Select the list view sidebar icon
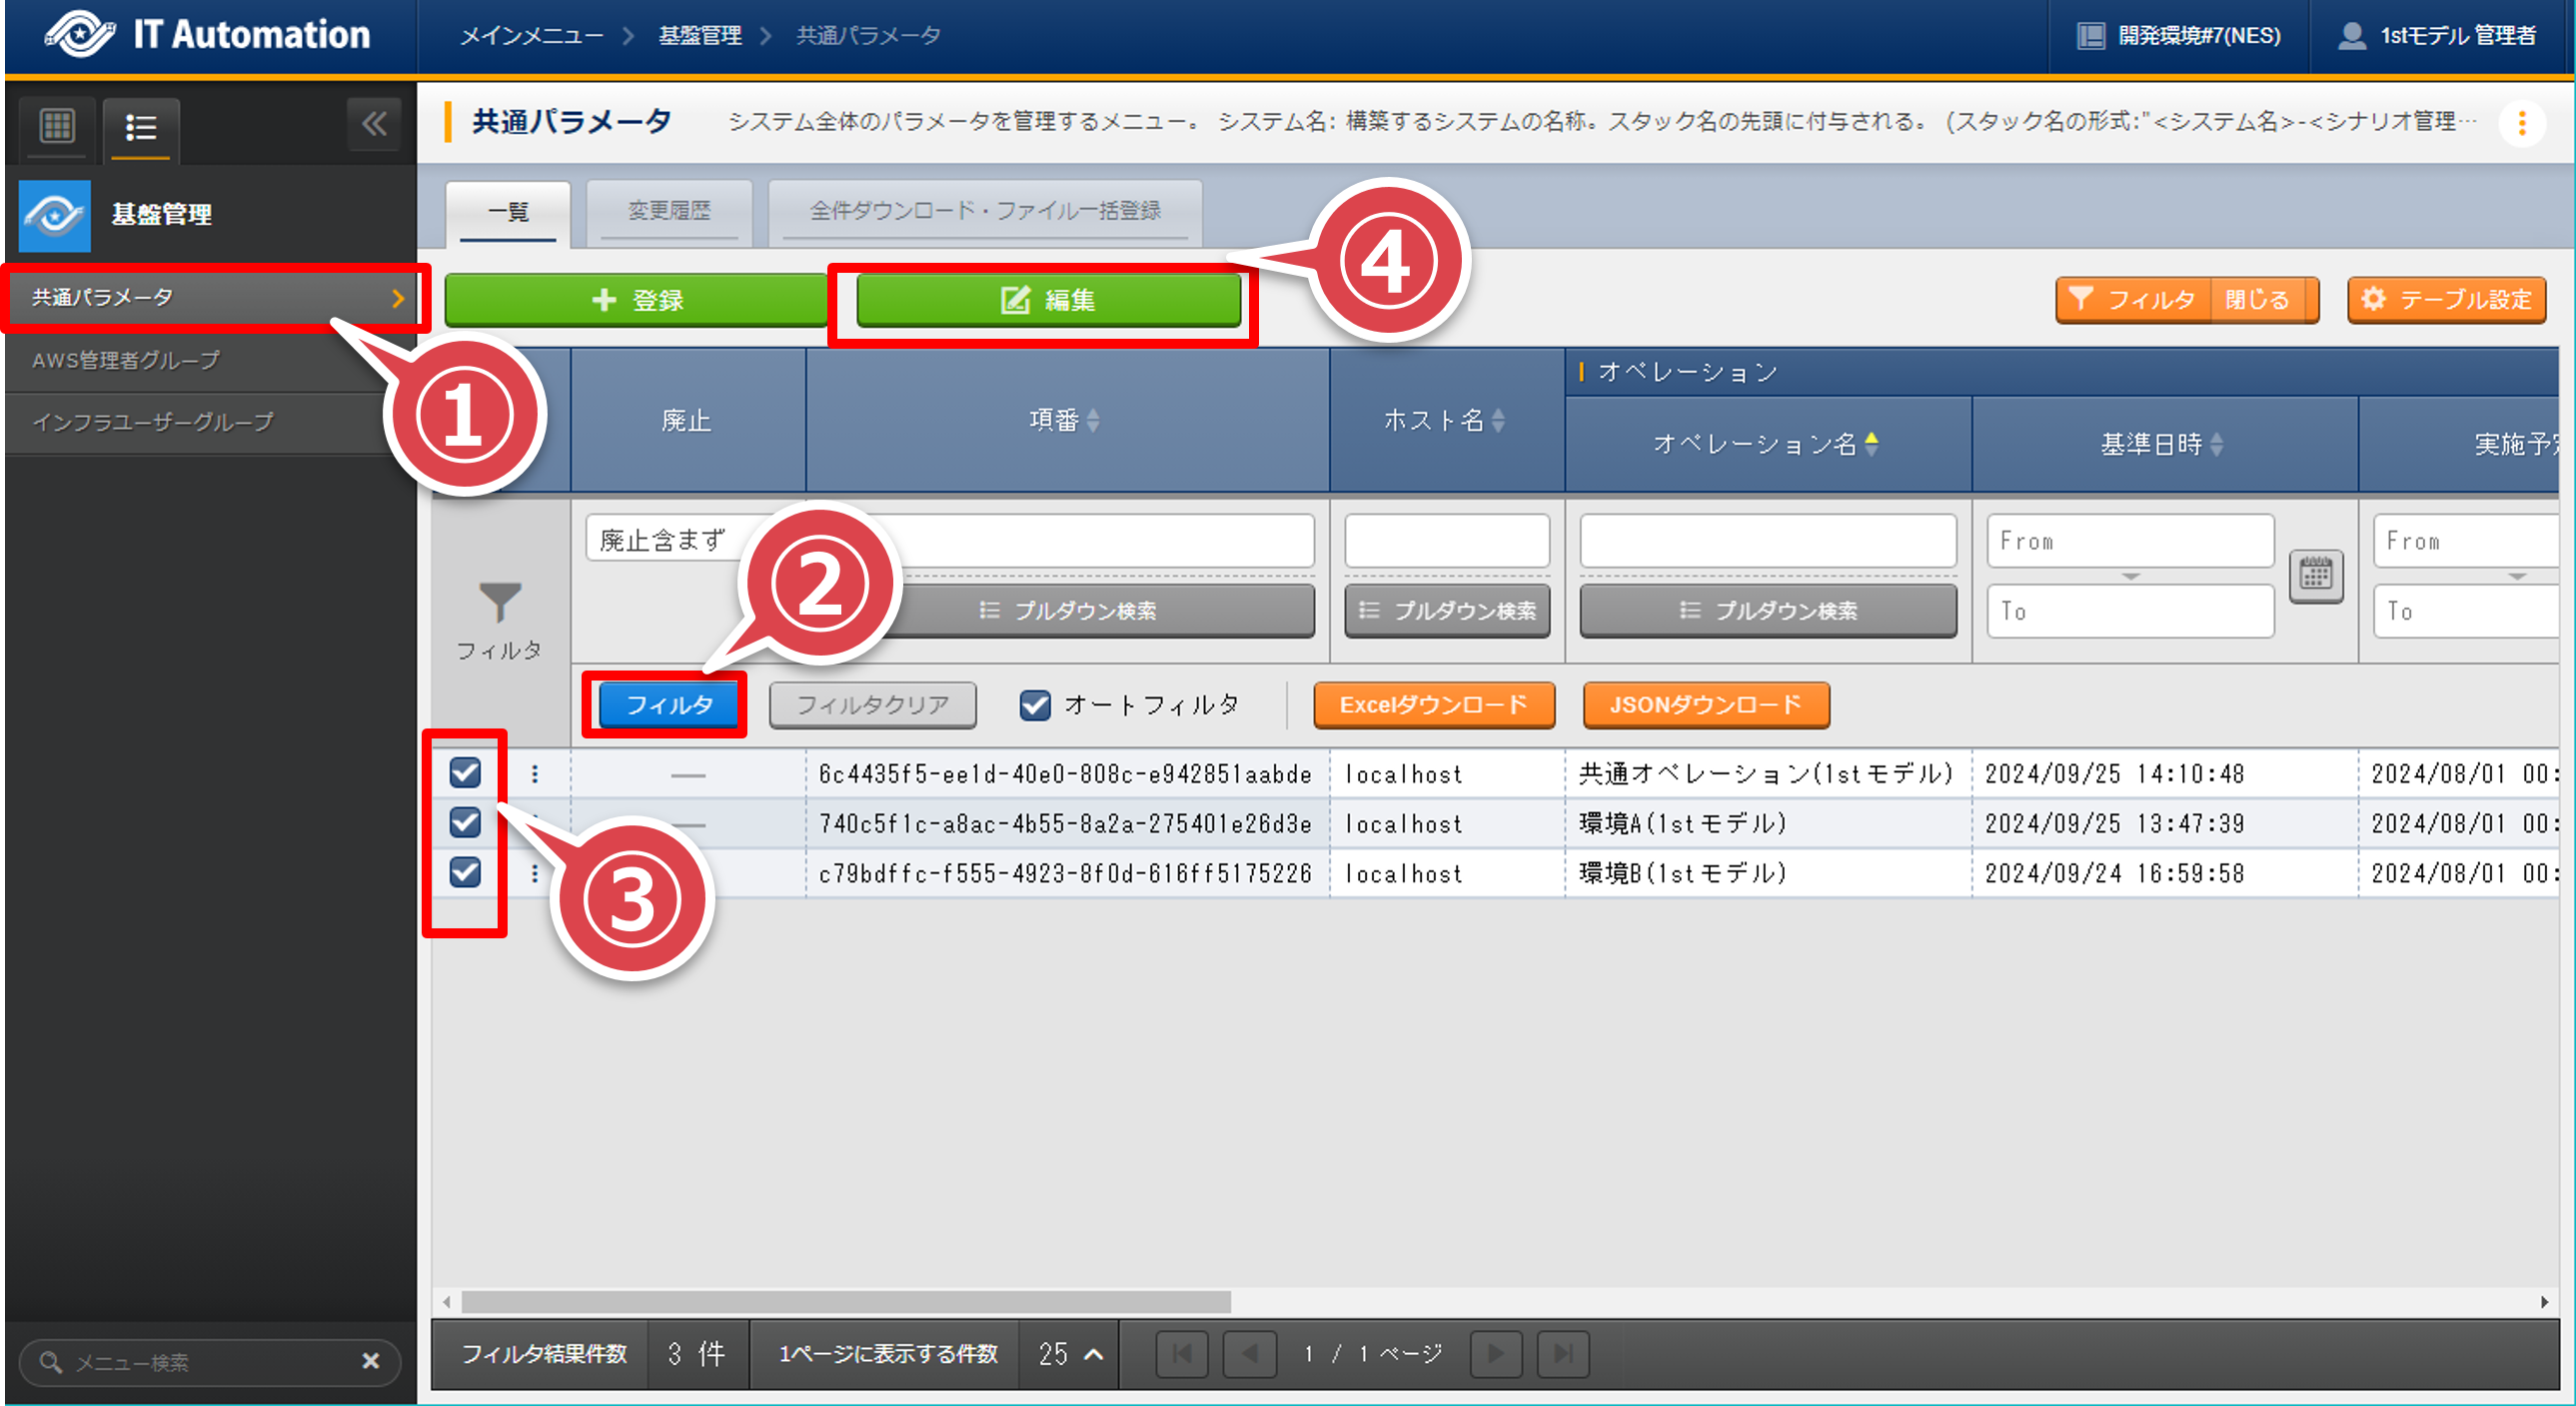Screen dimensions: 2576x1406 140,127
